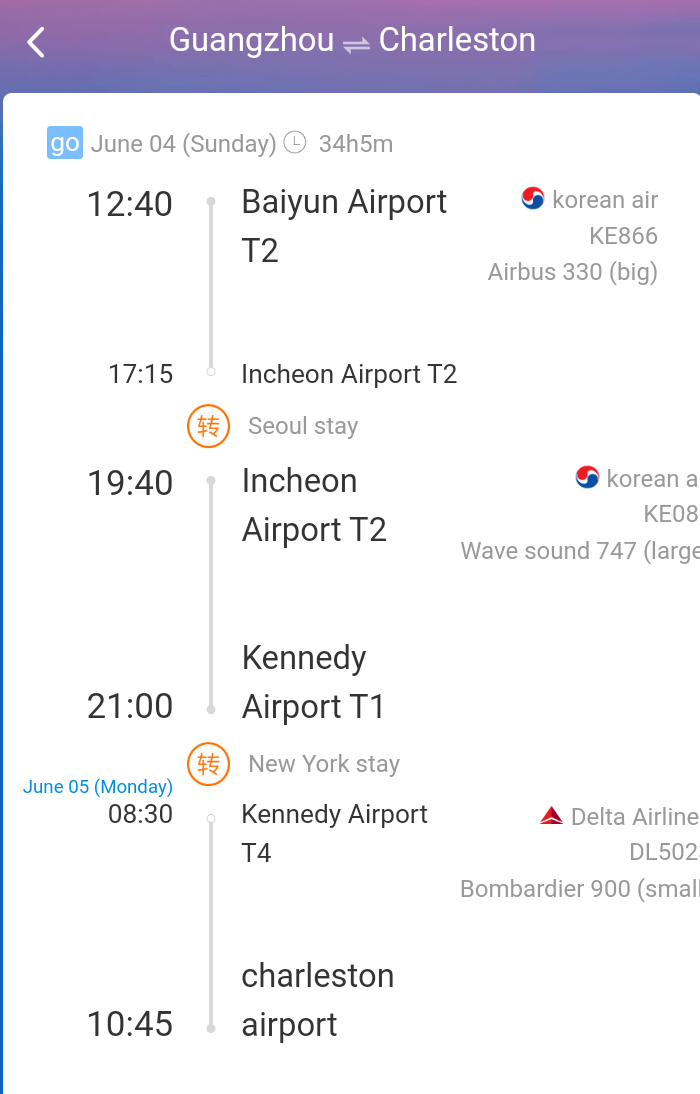700x1094 pixels.
Task: Tap the blue 'go' badge
Action: (65, 143)
